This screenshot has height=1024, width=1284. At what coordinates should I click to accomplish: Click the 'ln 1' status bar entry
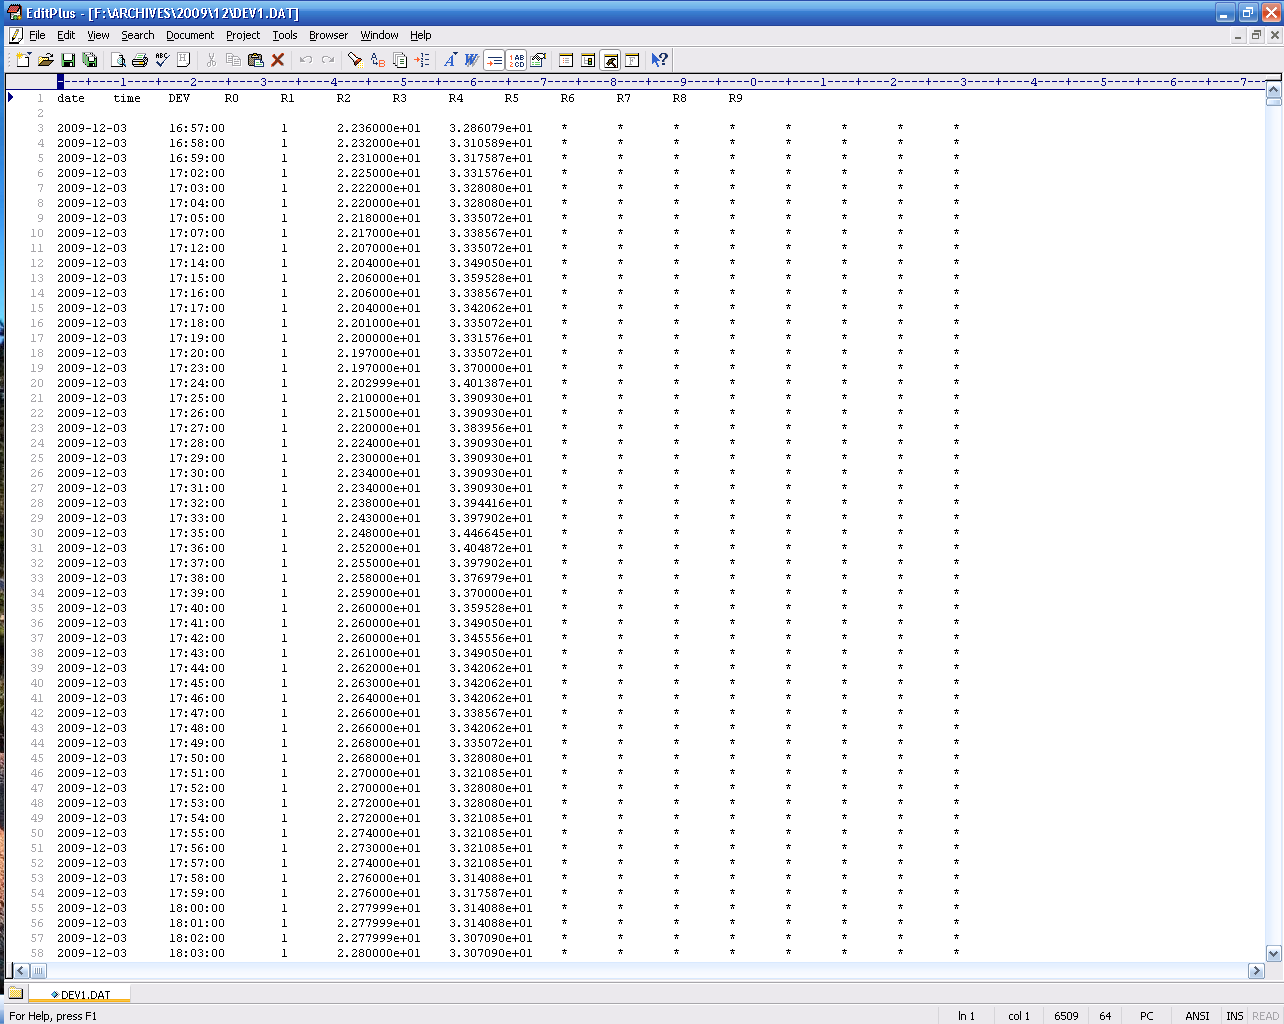[966, 1016]
